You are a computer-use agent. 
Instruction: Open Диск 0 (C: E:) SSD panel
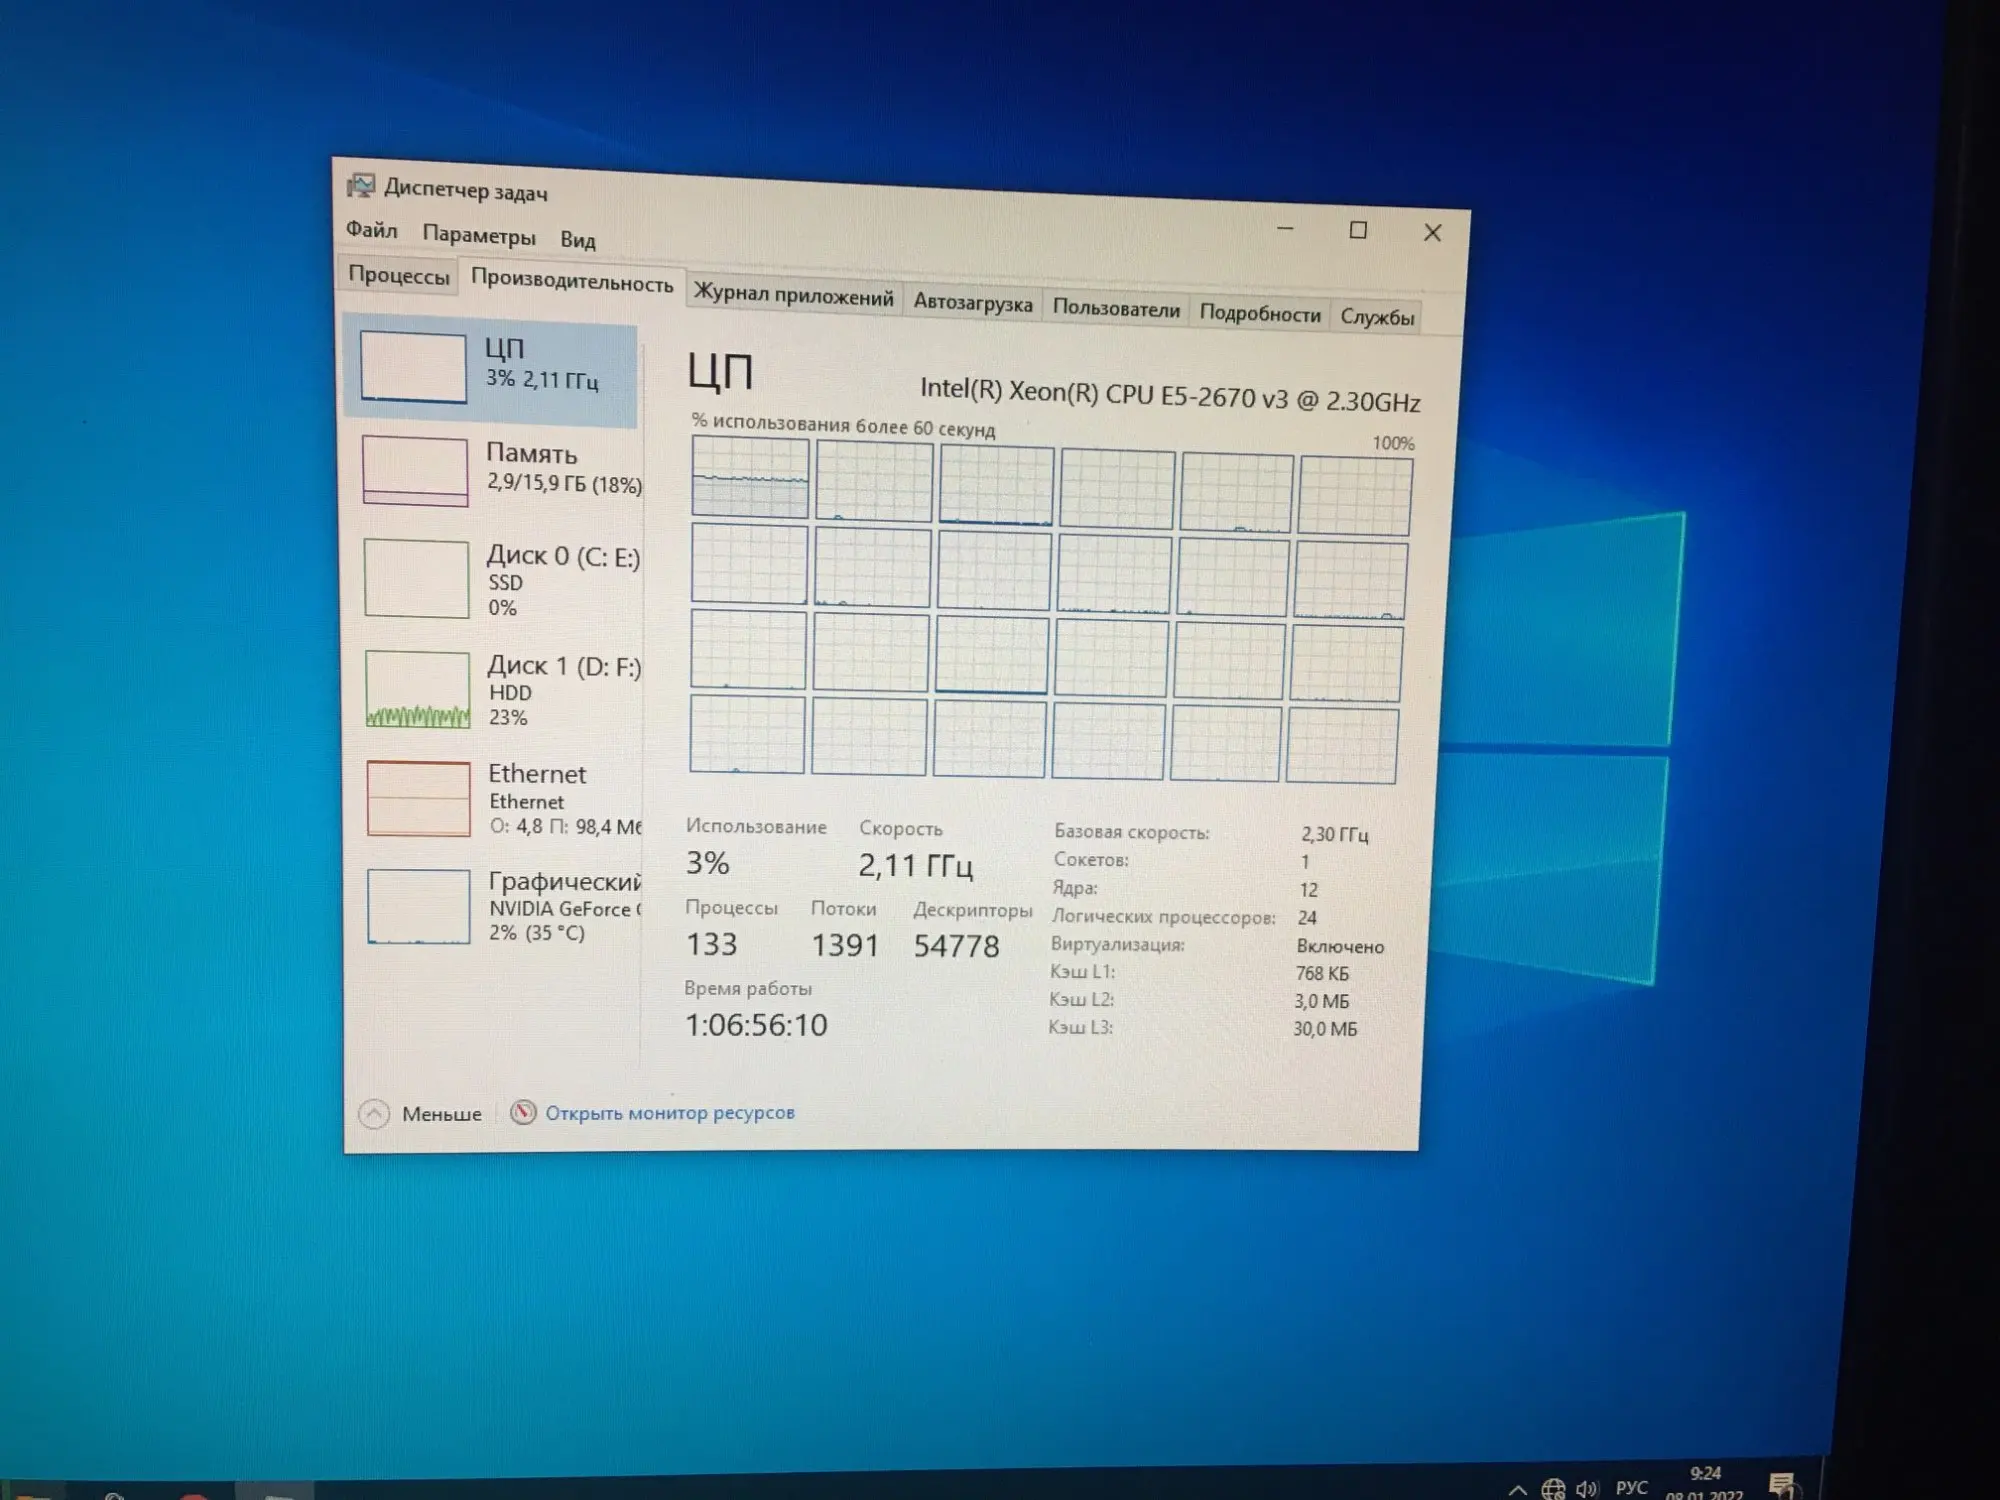pyautogui.click(x=416, y=579)
